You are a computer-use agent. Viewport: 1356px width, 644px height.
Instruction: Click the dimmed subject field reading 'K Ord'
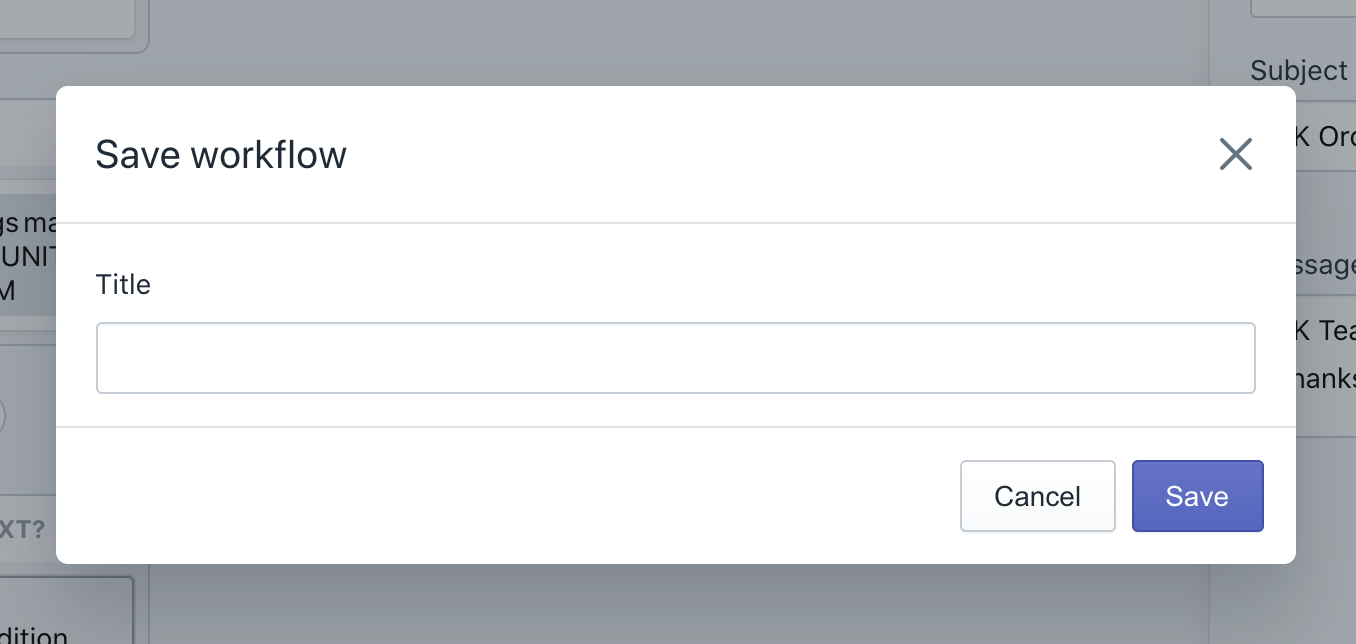(1326, 136)
